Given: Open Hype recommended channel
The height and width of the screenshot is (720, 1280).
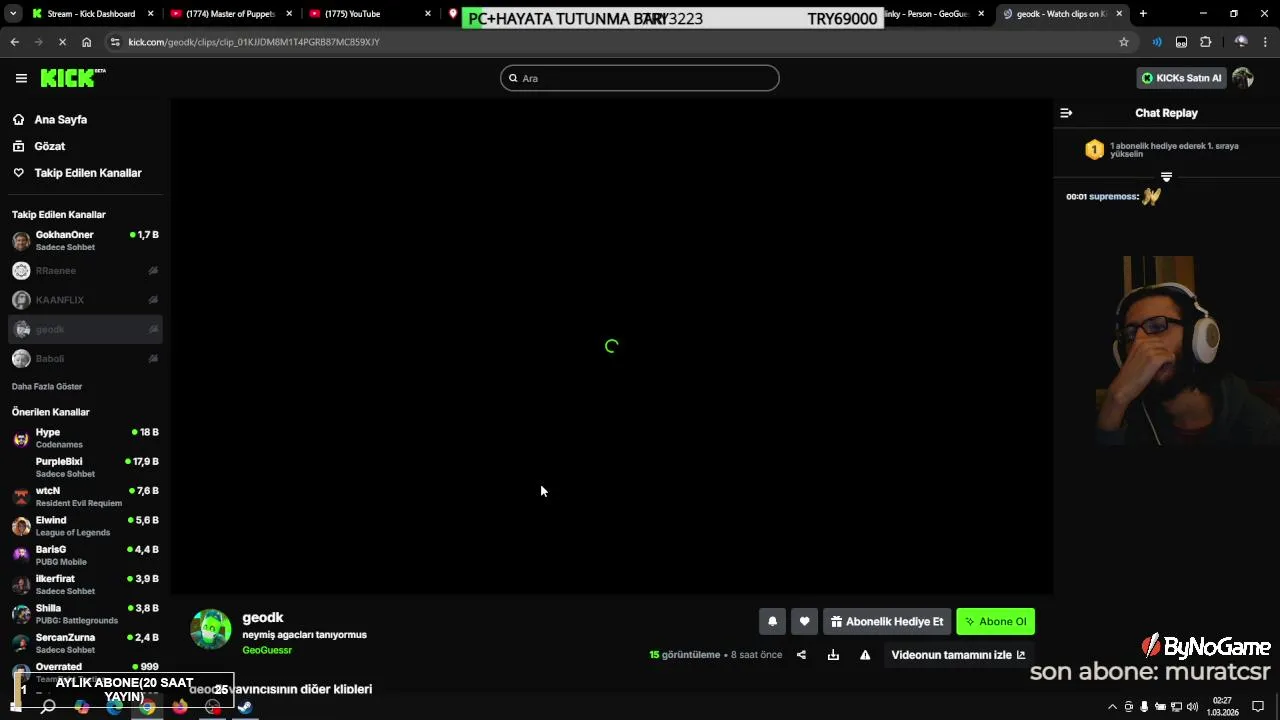Looking at the screenshot, I should pos(85,438).
